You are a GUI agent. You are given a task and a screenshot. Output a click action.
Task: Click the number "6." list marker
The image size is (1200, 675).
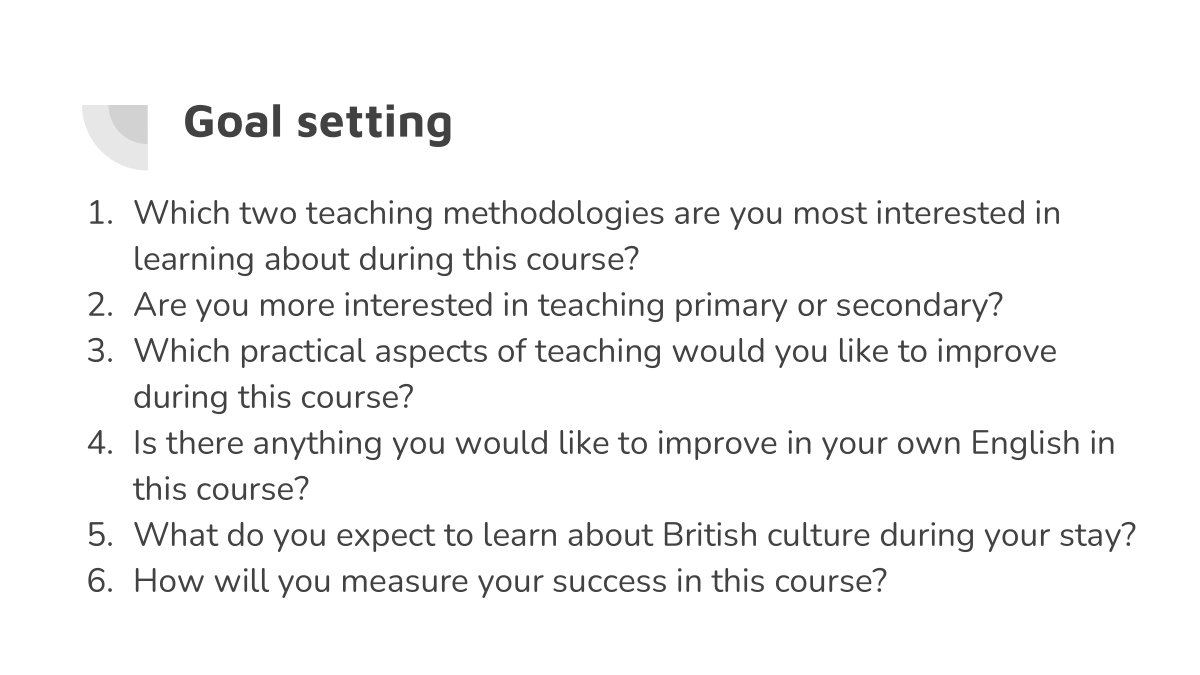pos(101,581)
